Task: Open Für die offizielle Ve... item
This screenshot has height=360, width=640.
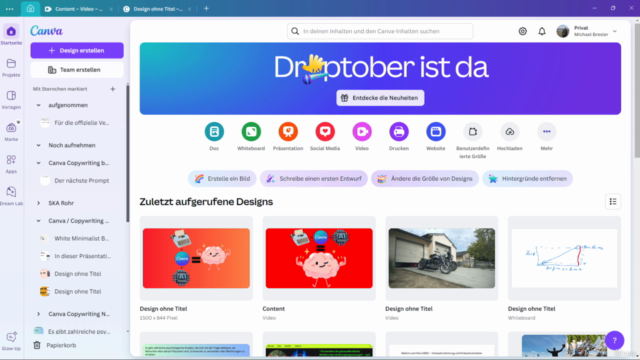Action: (75, 123)
